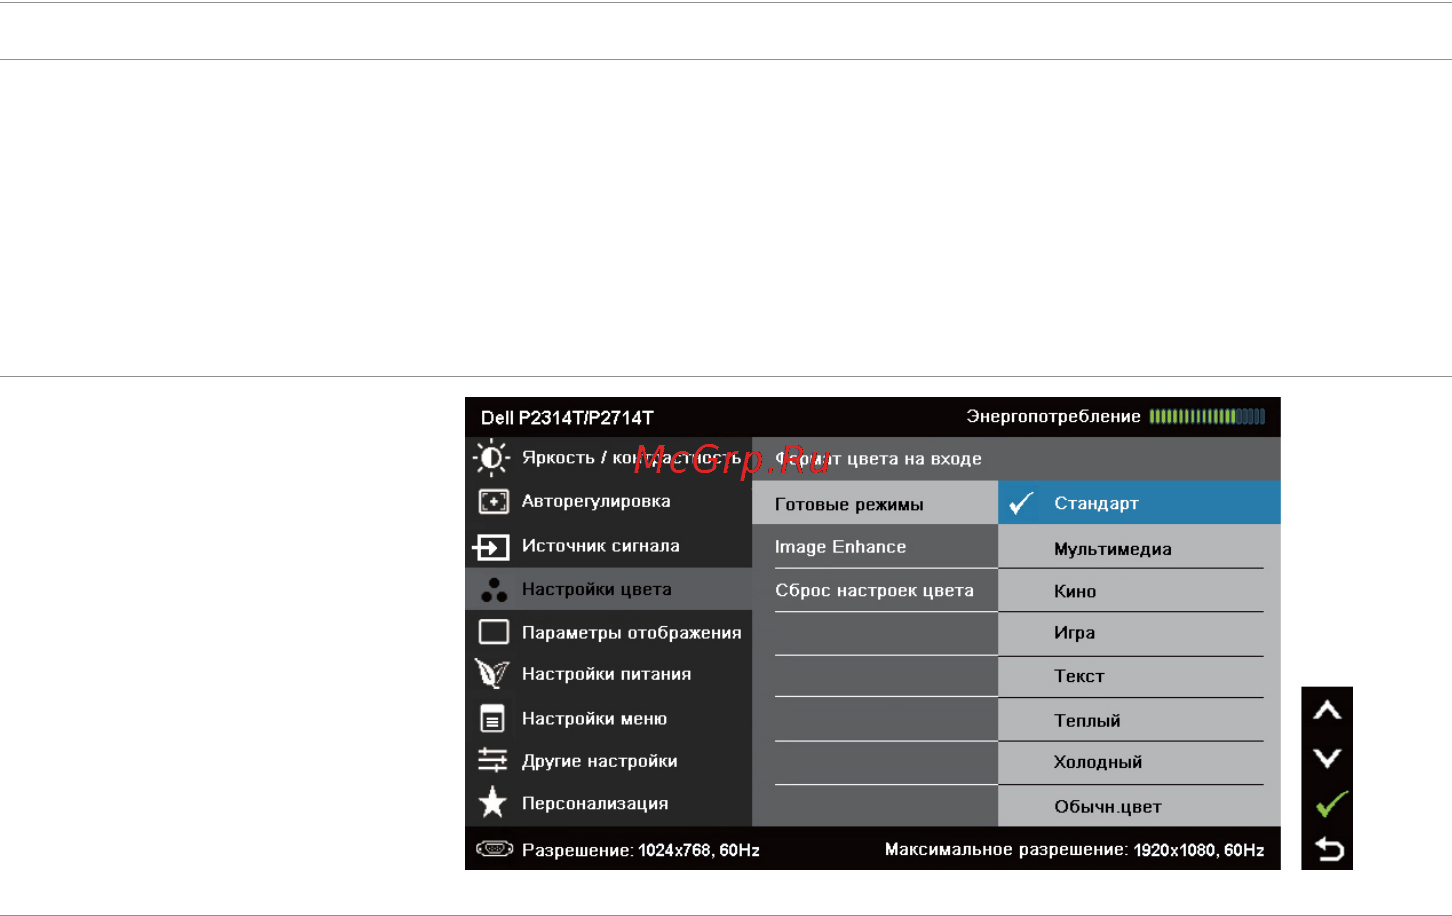Click the Энергопотребление energy meter bar
This screenshot has width=1452, height=916.
[x=1207, y=416]
